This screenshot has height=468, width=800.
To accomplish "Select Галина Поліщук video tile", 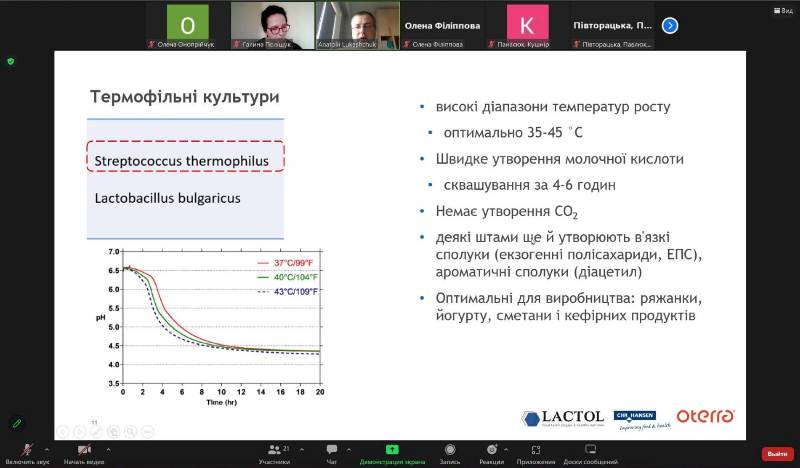I will click(x=272, y=26).
